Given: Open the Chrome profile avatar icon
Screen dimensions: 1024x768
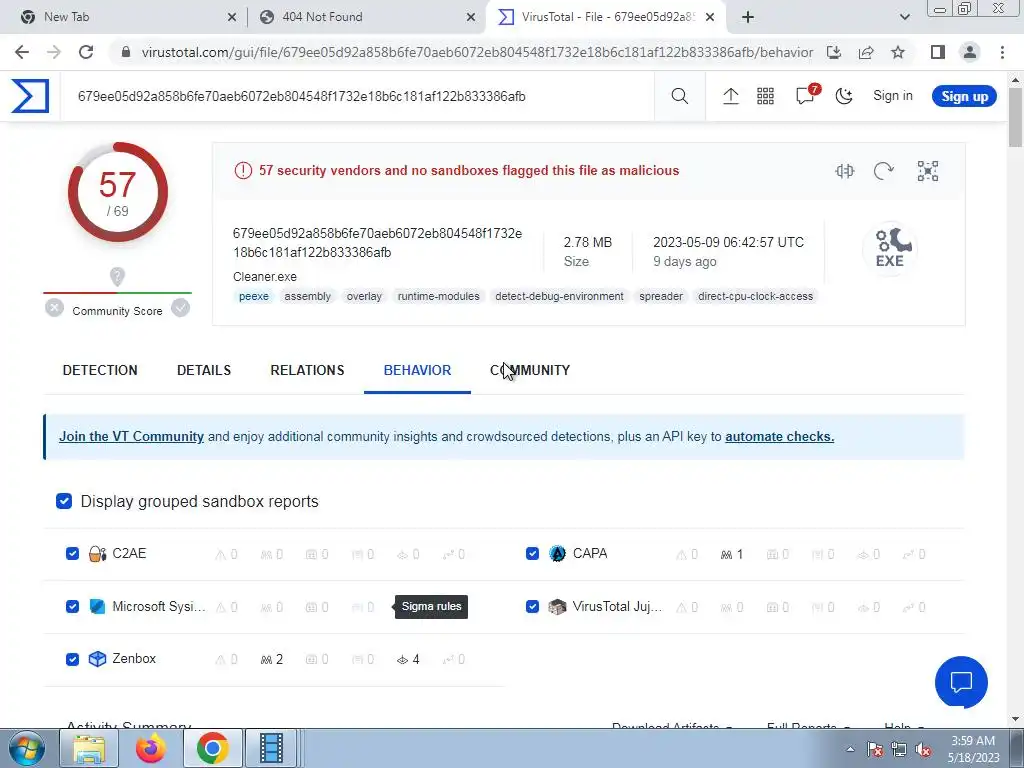Looking at the screenshot, I should [x=970, y=52].
